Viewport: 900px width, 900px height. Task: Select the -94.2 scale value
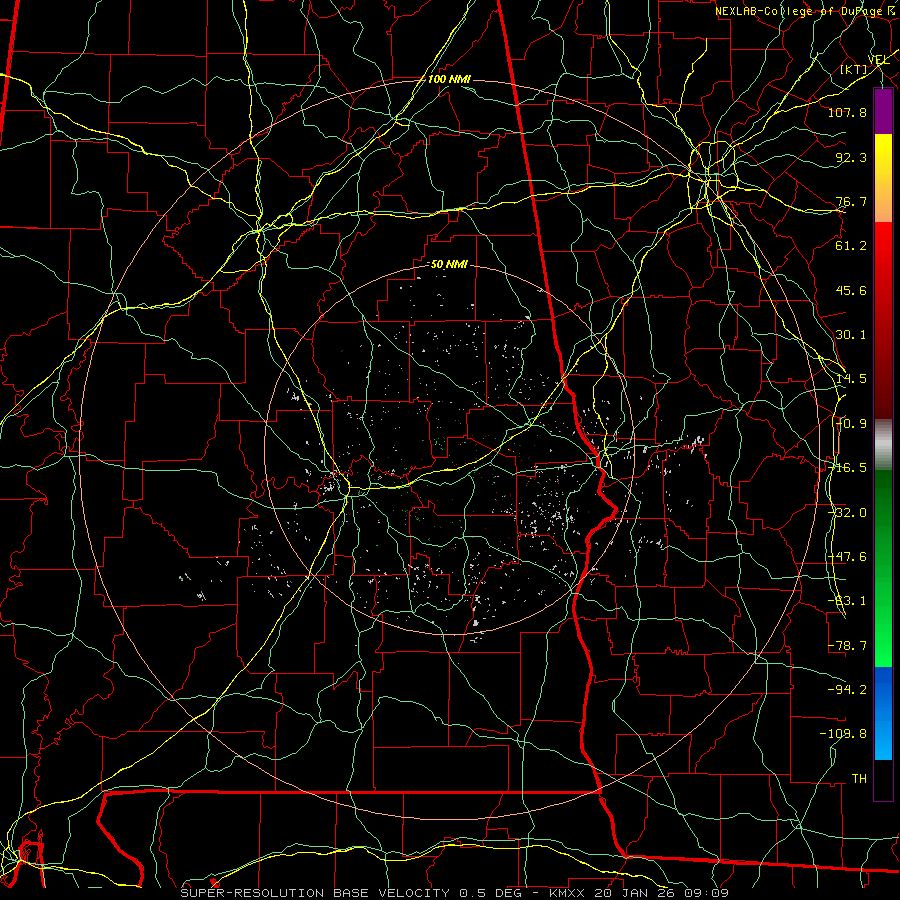click(847, 690)
